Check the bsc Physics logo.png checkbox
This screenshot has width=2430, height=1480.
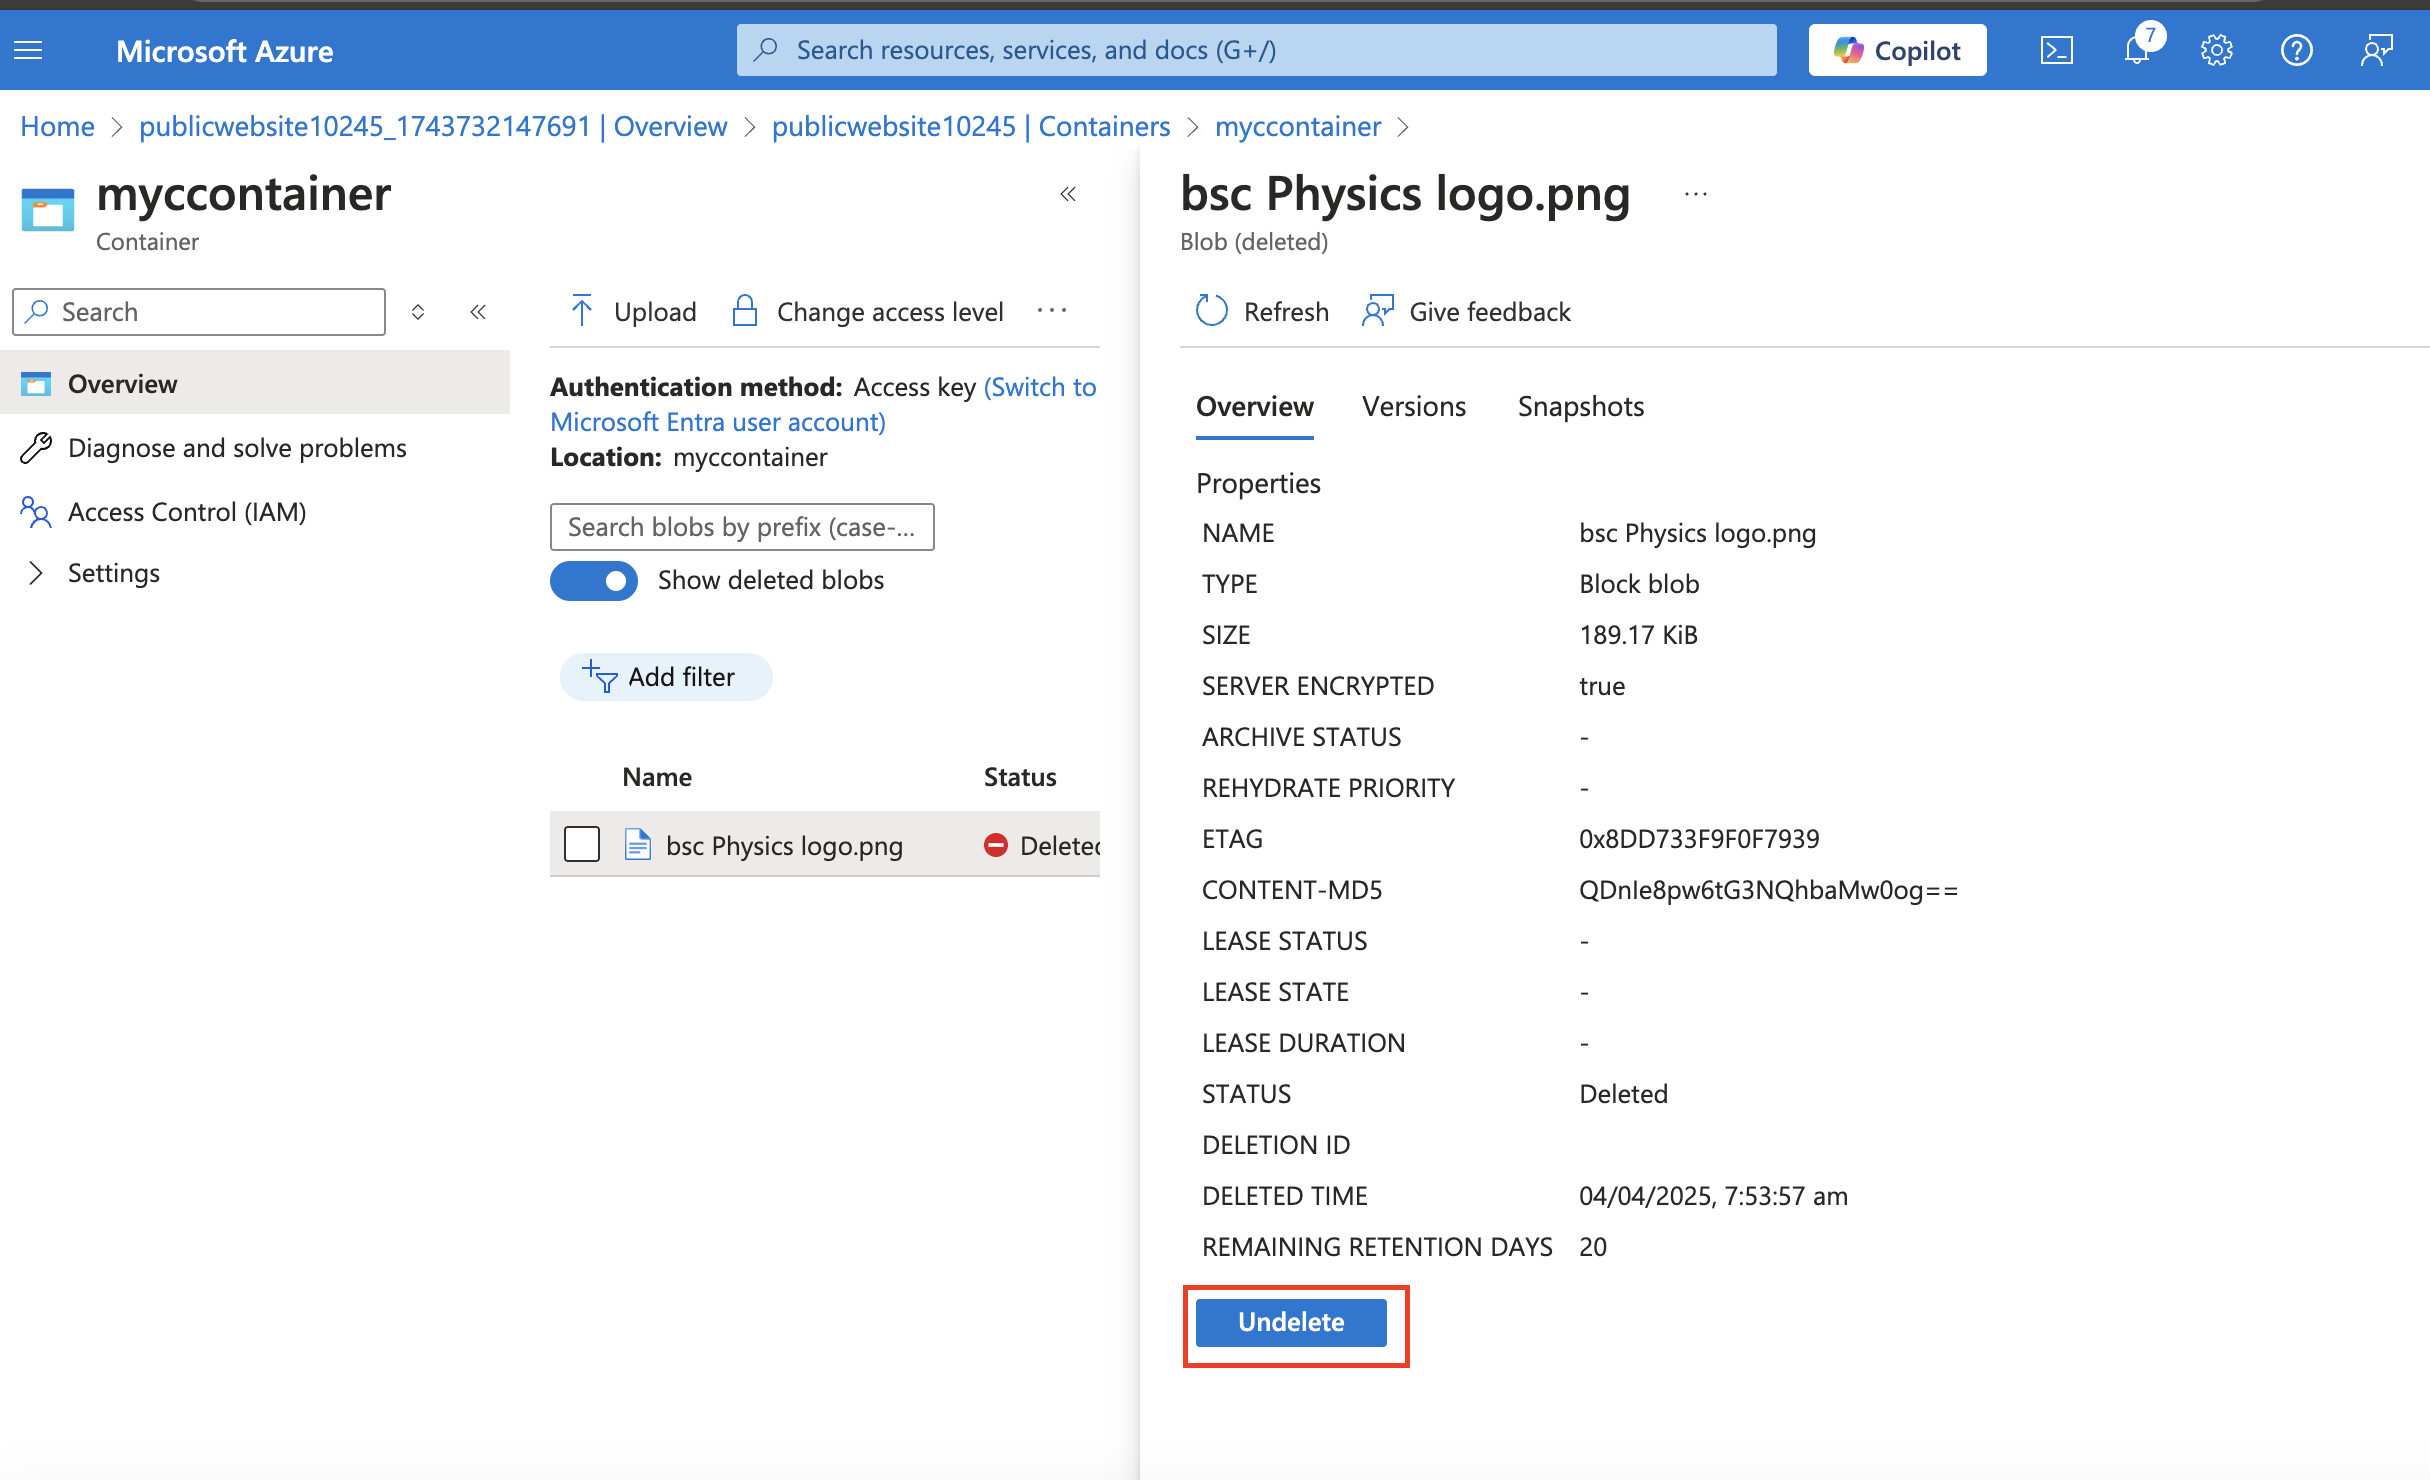click(x=582, y=844)
